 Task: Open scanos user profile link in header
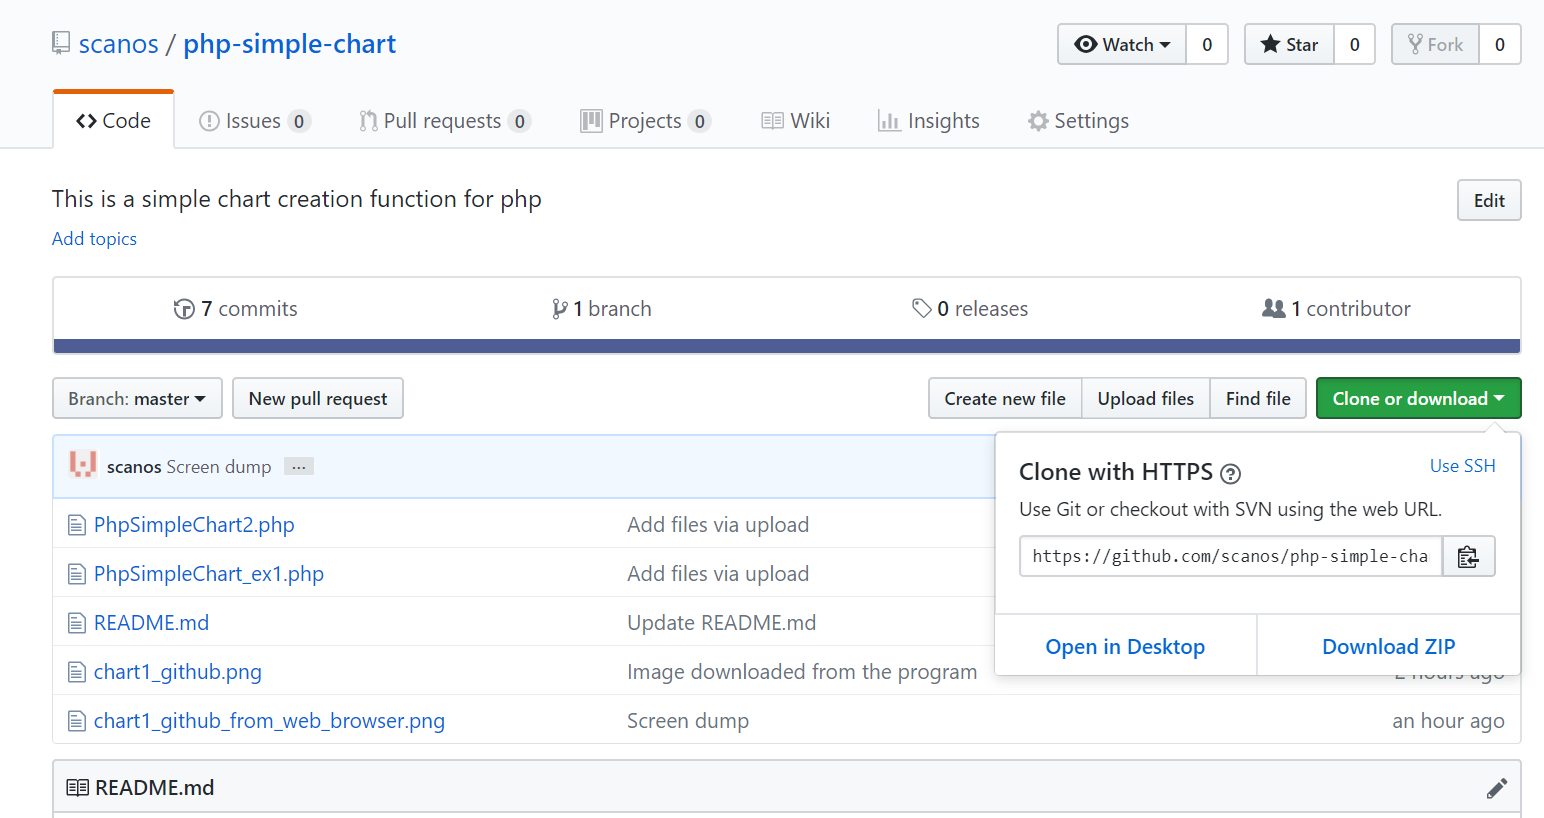(x=119, y=44)
